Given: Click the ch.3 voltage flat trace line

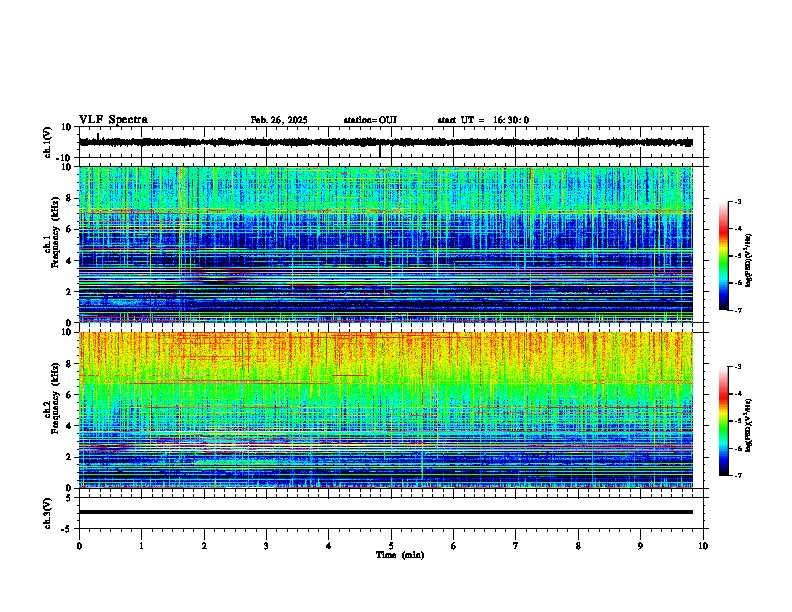Looking at the screenshot, I should coord(386,512).
